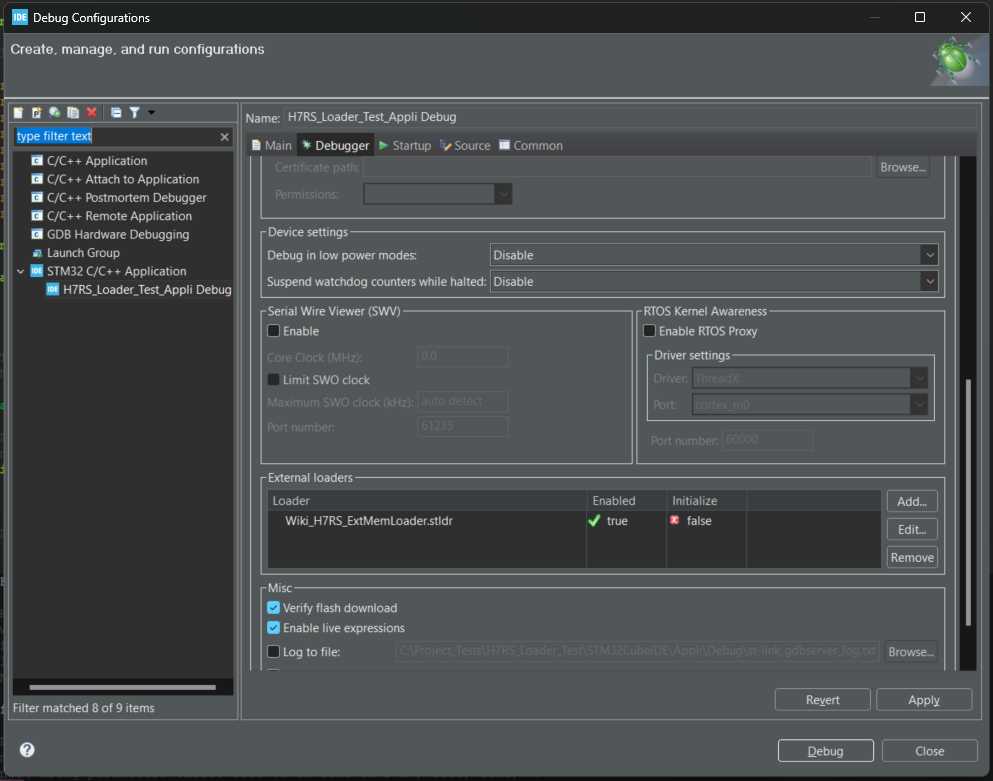Click the horizontal scrollbar under the configuration tree
This screenshot has height=781, width=993.
(122, 687)
